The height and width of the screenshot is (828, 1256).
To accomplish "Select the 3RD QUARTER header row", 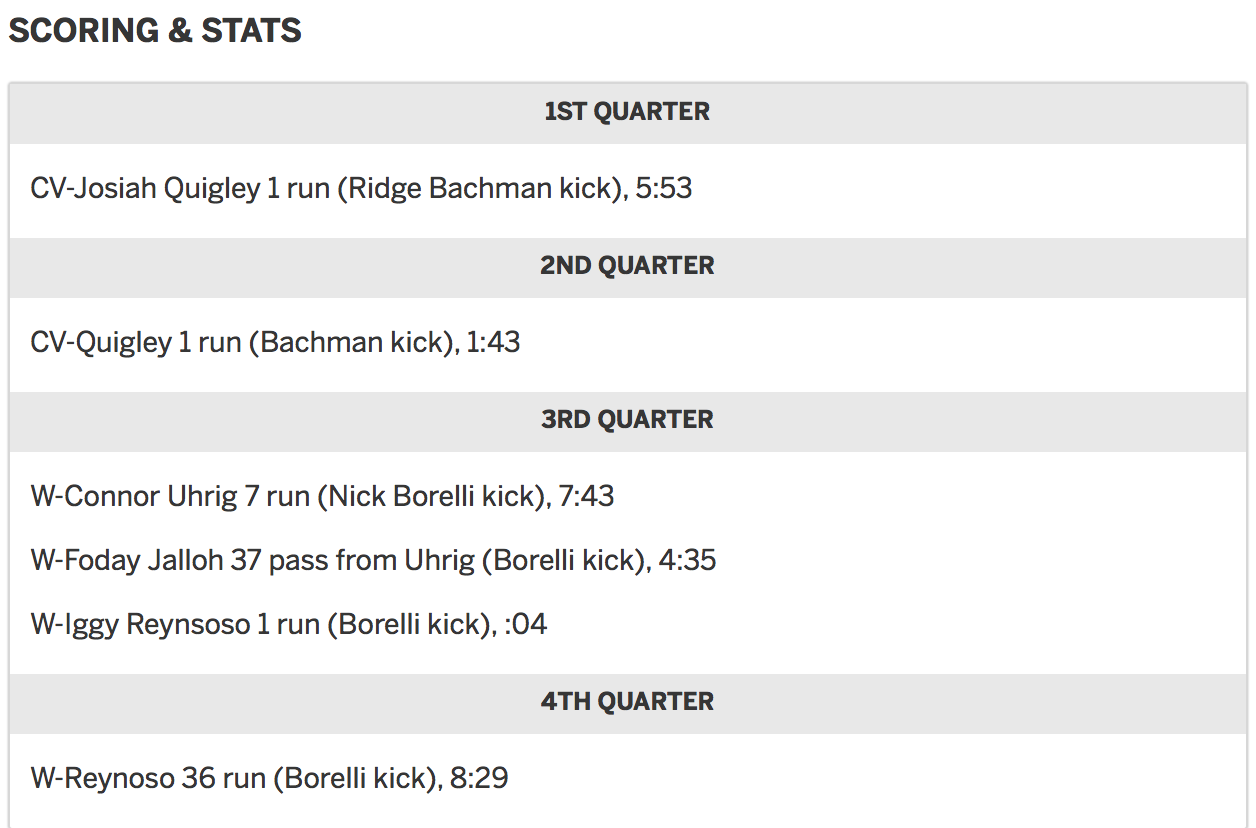I will click(x=627, y=421).
